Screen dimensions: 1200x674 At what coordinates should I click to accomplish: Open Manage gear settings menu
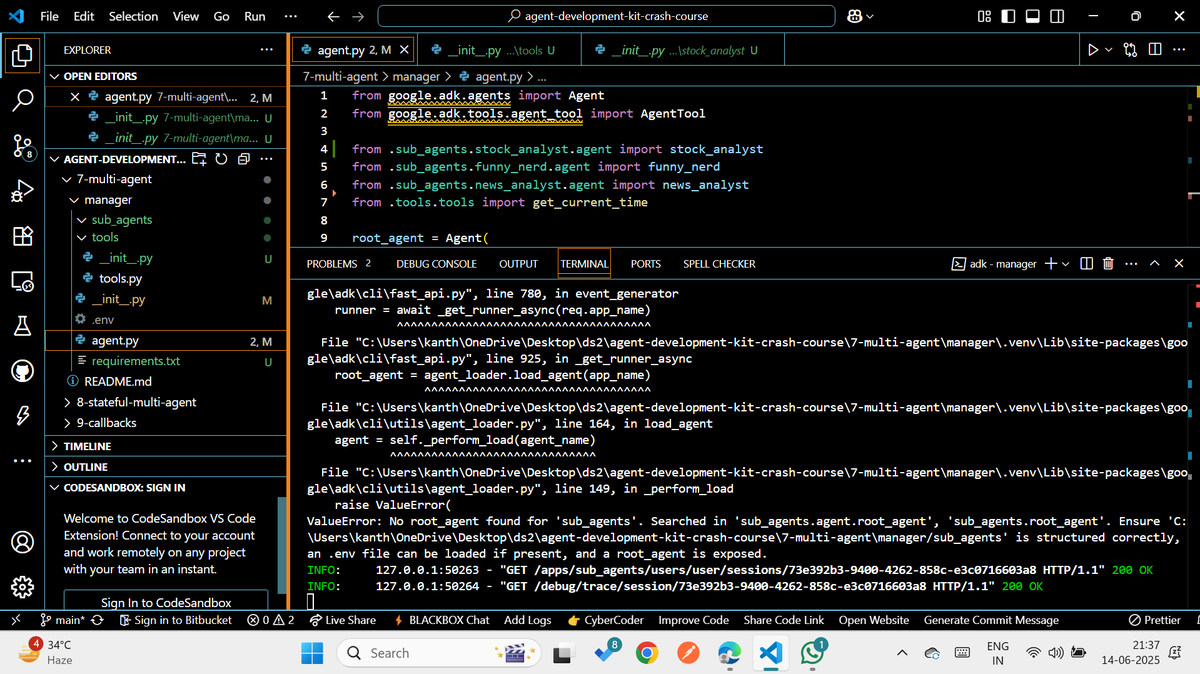coord(22,587)
